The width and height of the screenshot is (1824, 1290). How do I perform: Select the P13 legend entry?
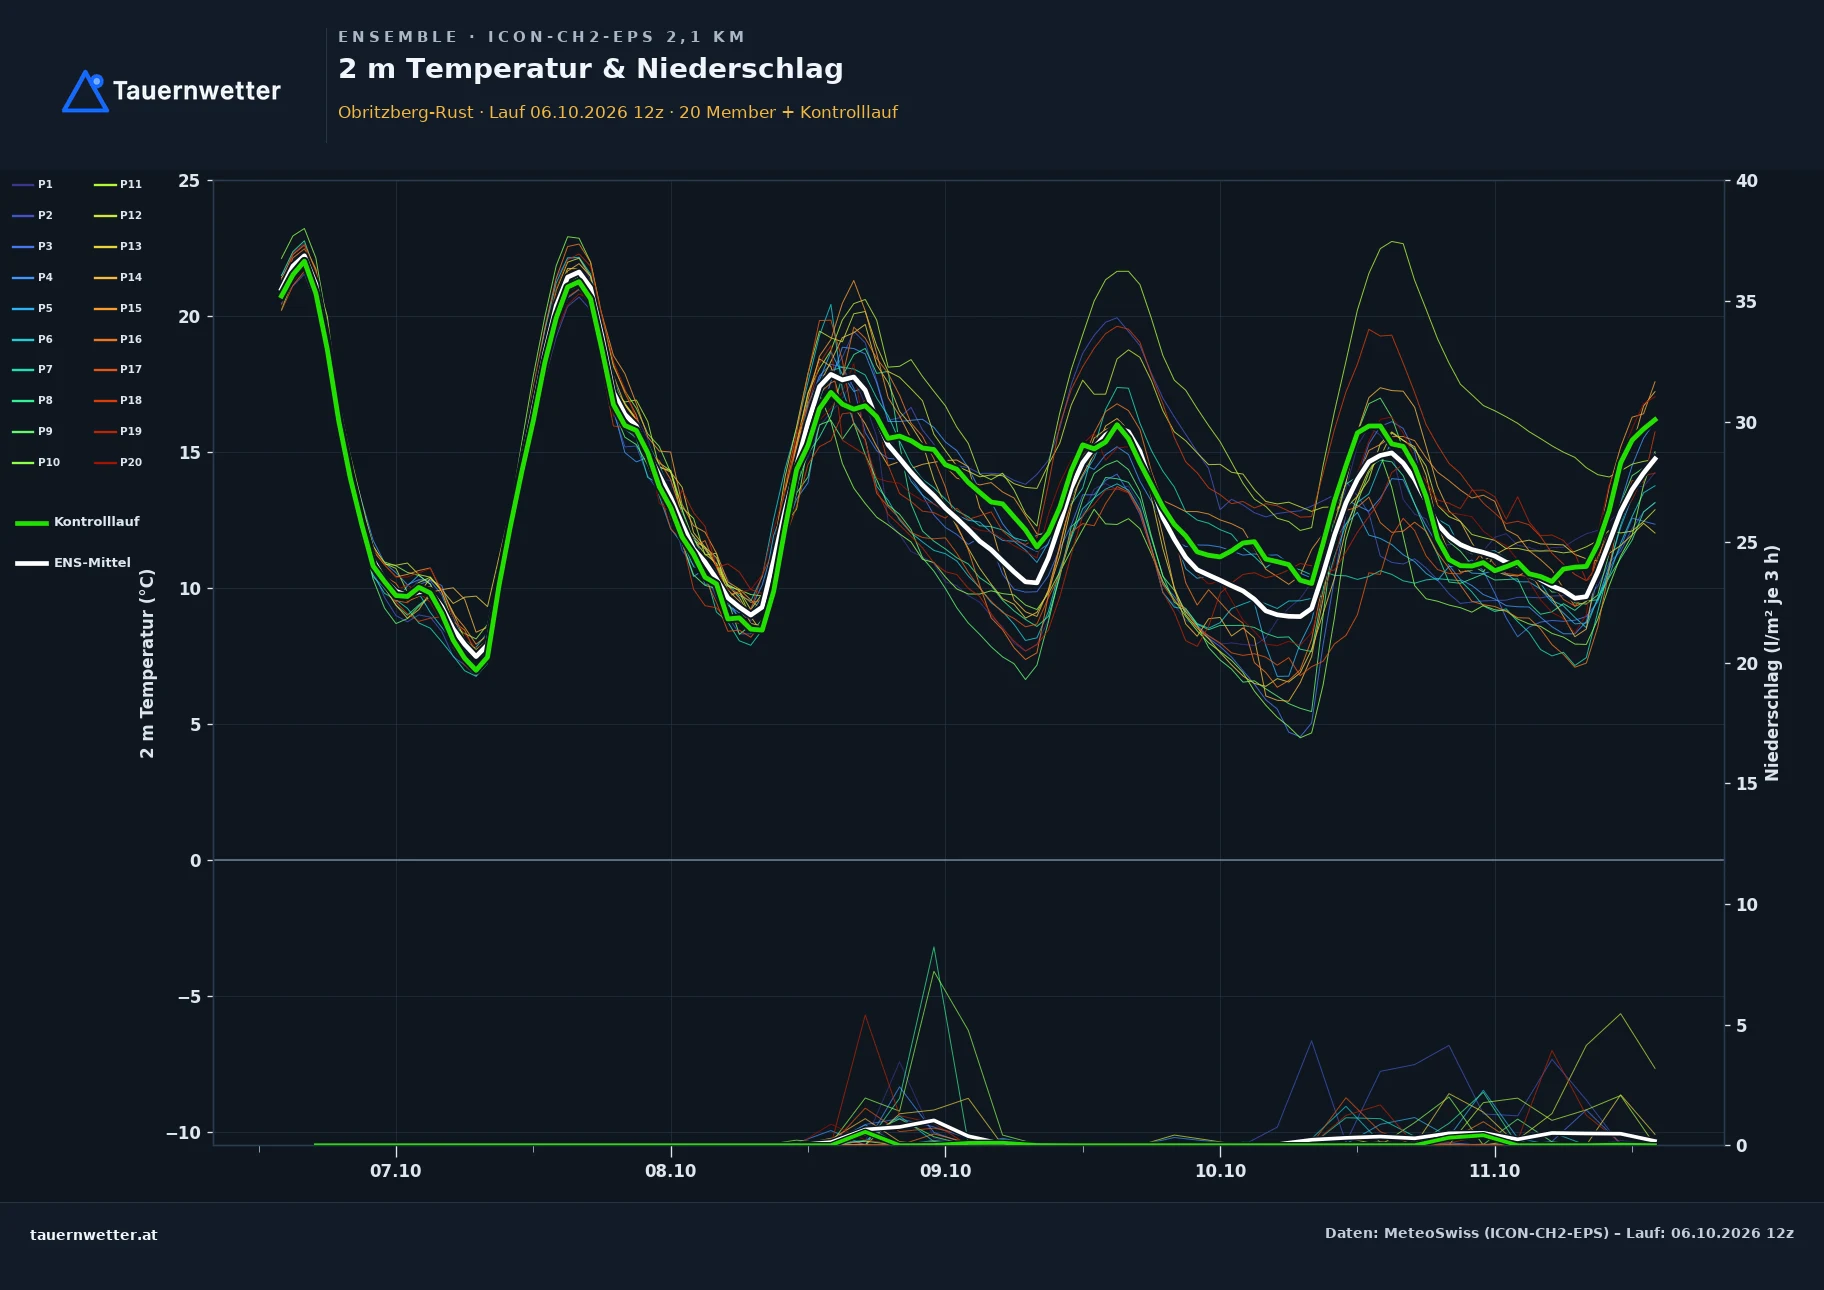tap(118, 246)
